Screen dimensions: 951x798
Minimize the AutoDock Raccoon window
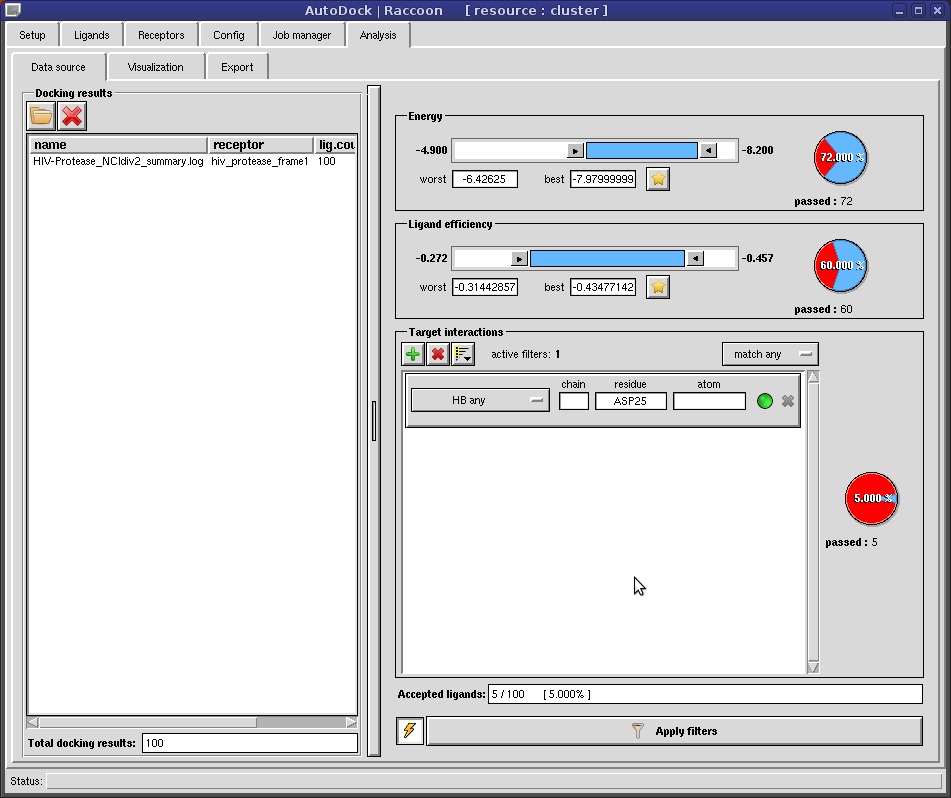click(x=900, y=11)
